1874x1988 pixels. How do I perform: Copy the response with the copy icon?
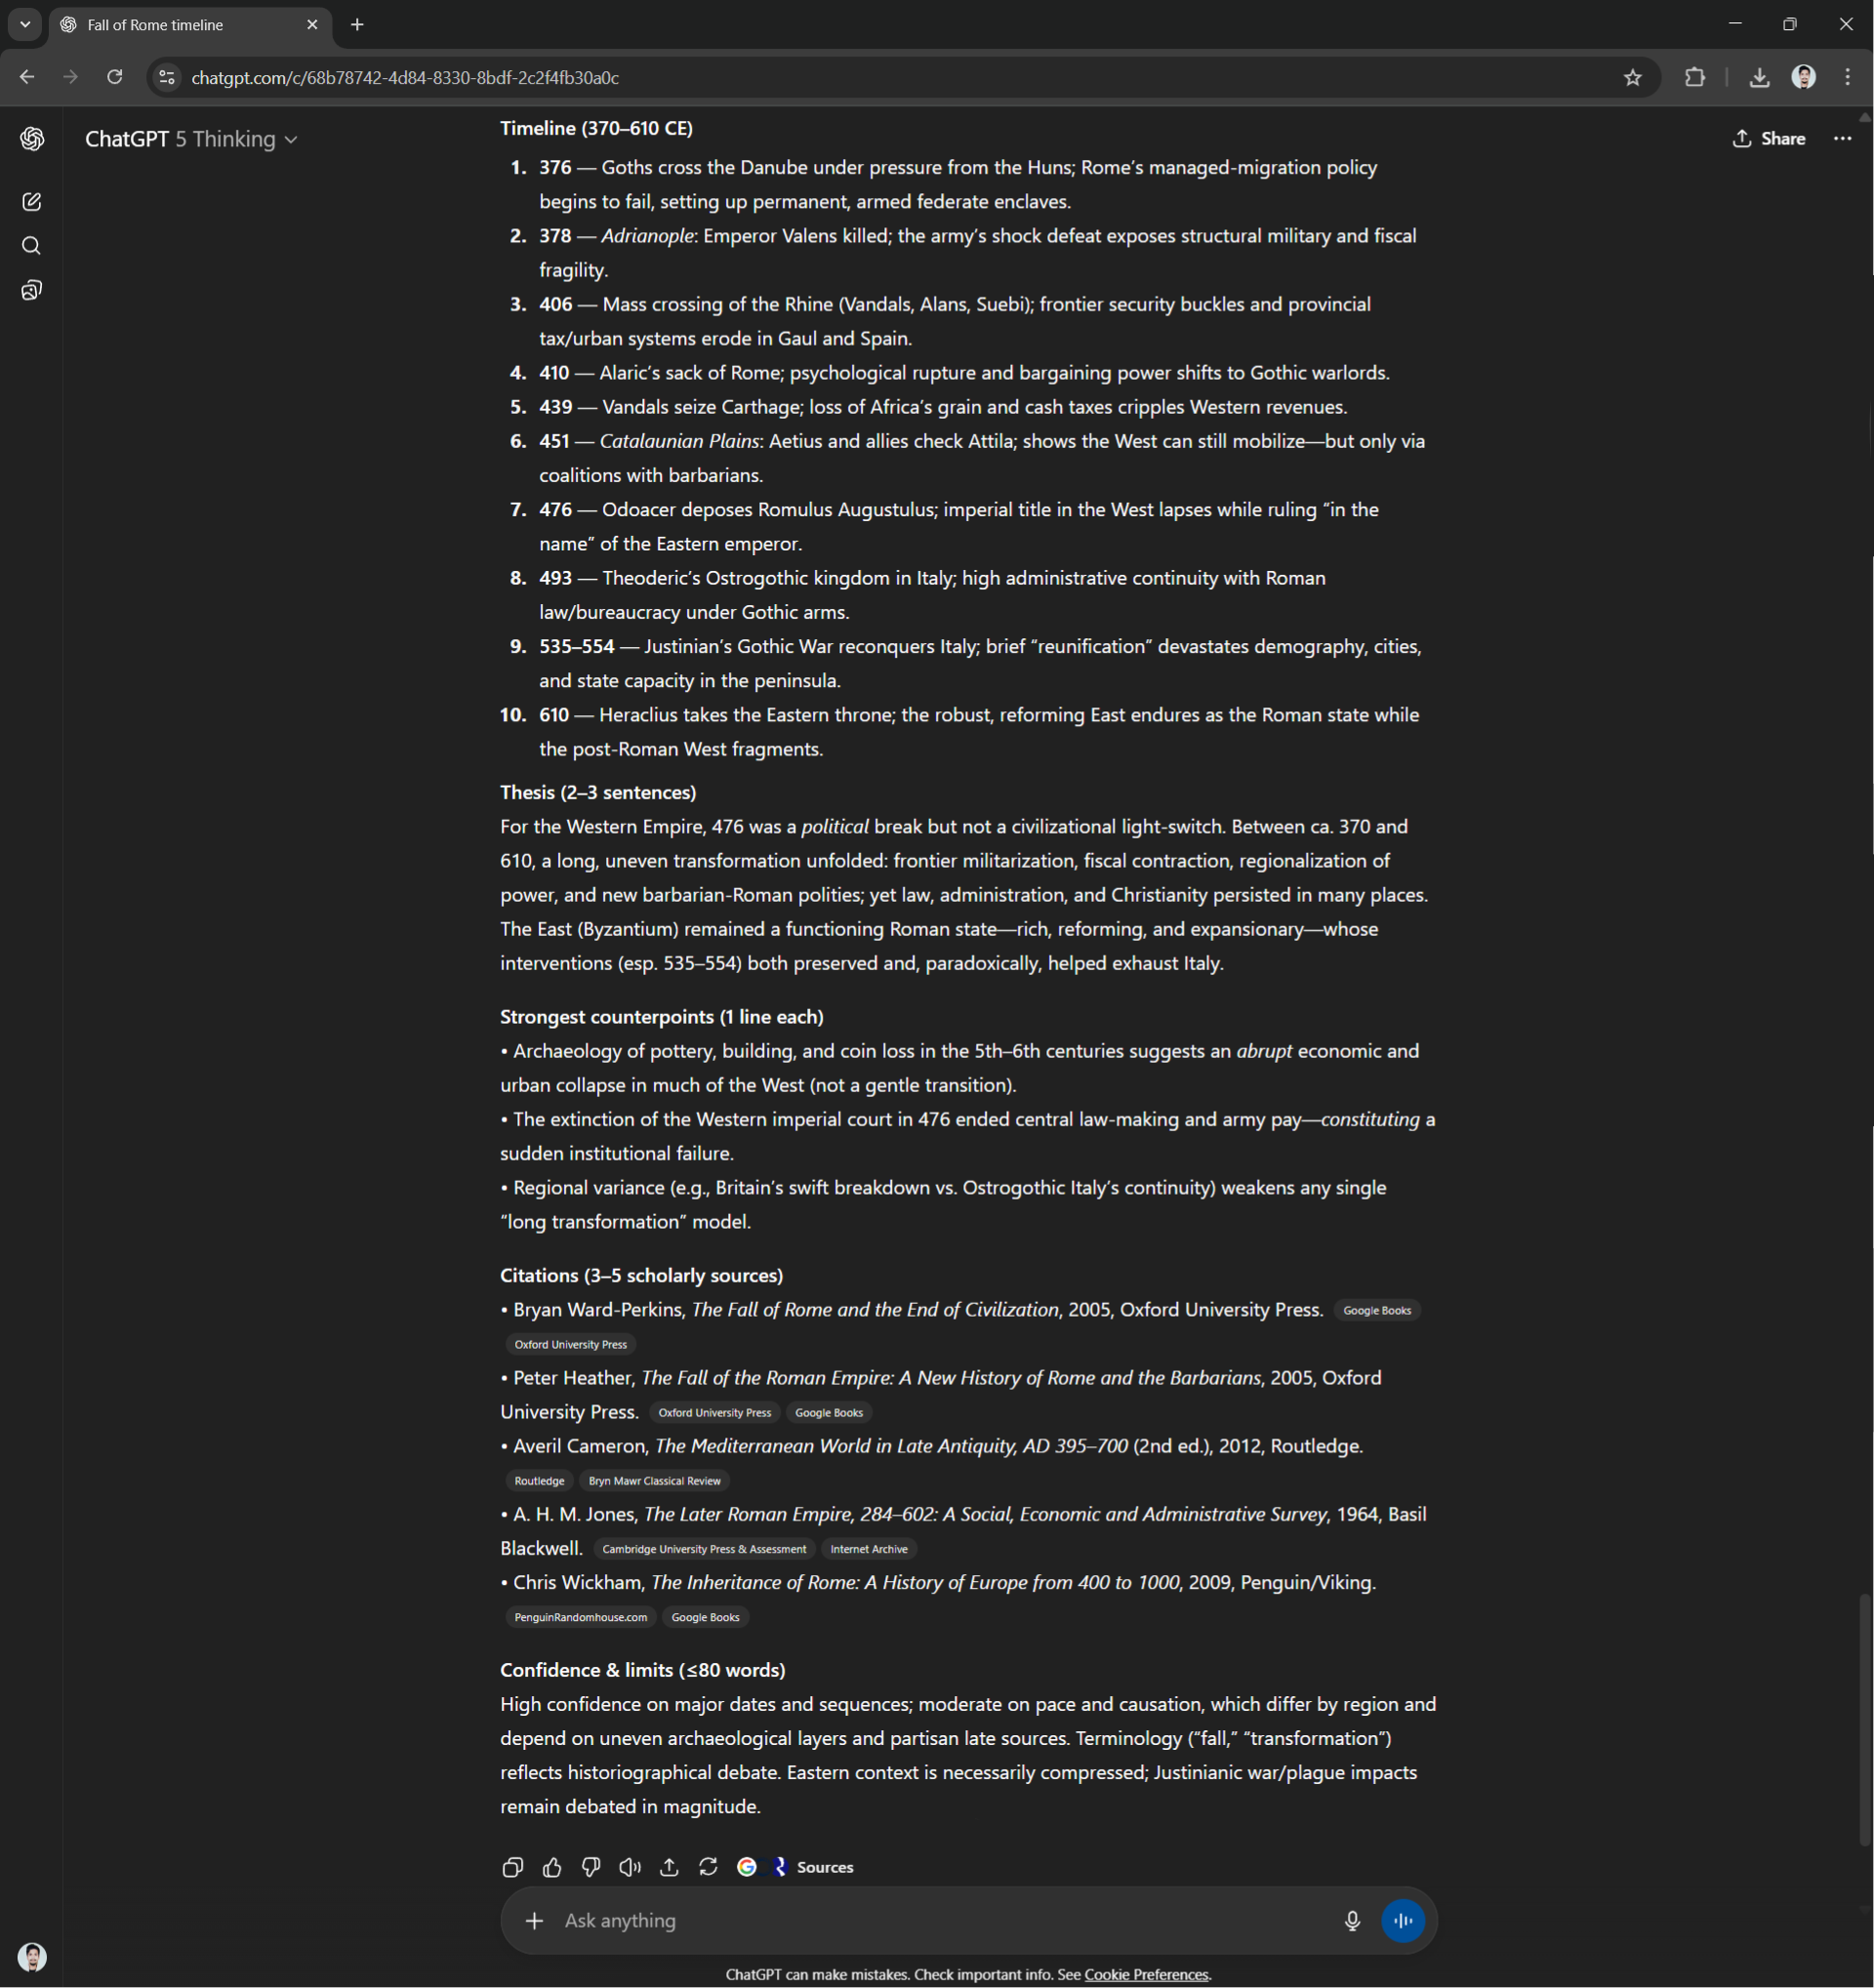click(512, 1867)
